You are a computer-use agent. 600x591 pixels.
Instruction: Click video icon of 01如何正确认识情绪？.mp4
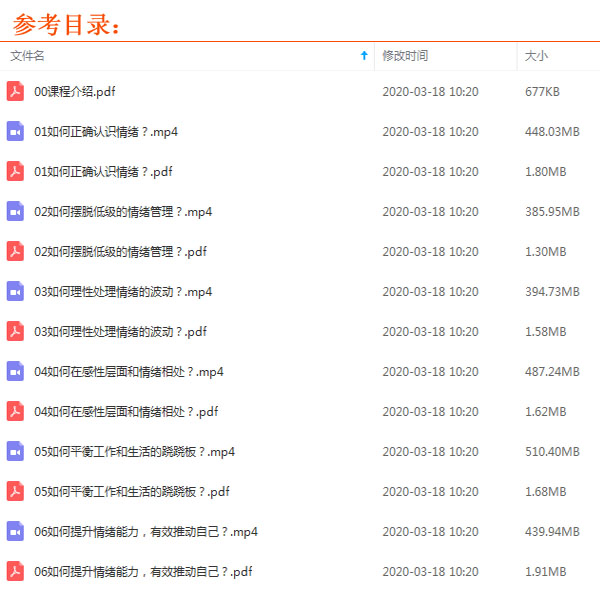(15, 131)
